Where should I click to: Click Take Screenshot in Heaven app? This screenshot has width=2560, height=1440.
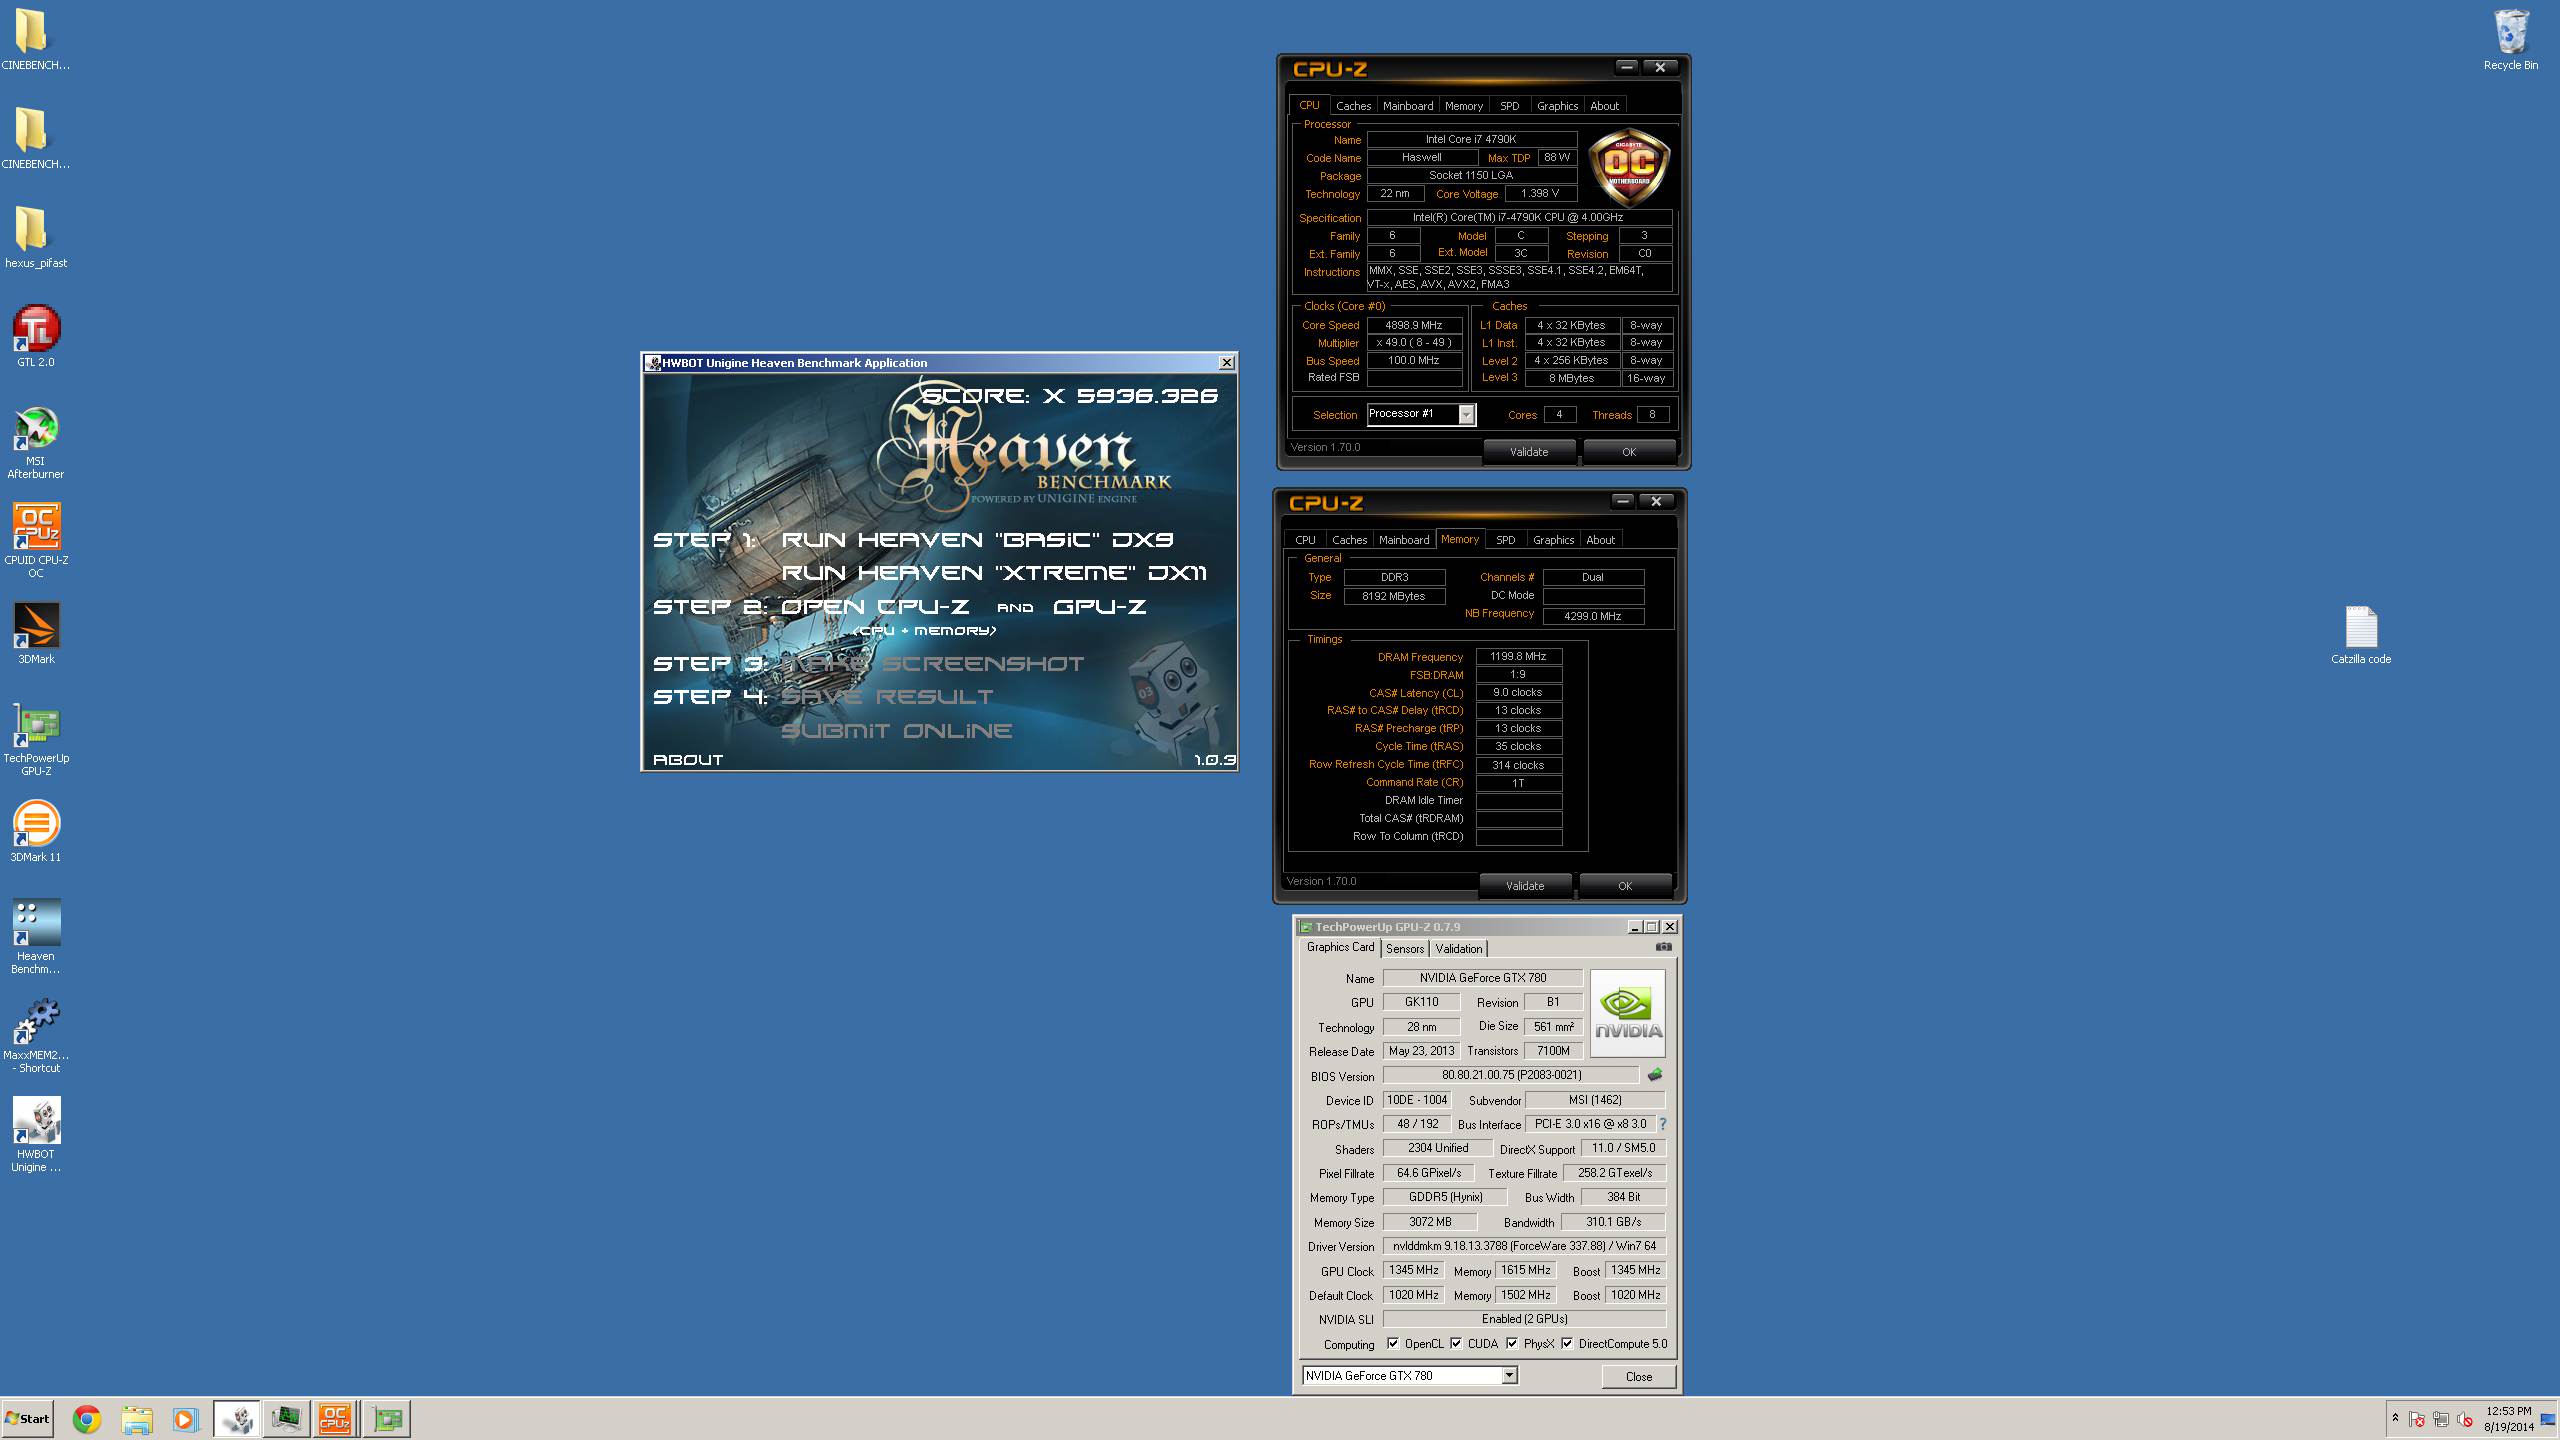pos(932,664)
